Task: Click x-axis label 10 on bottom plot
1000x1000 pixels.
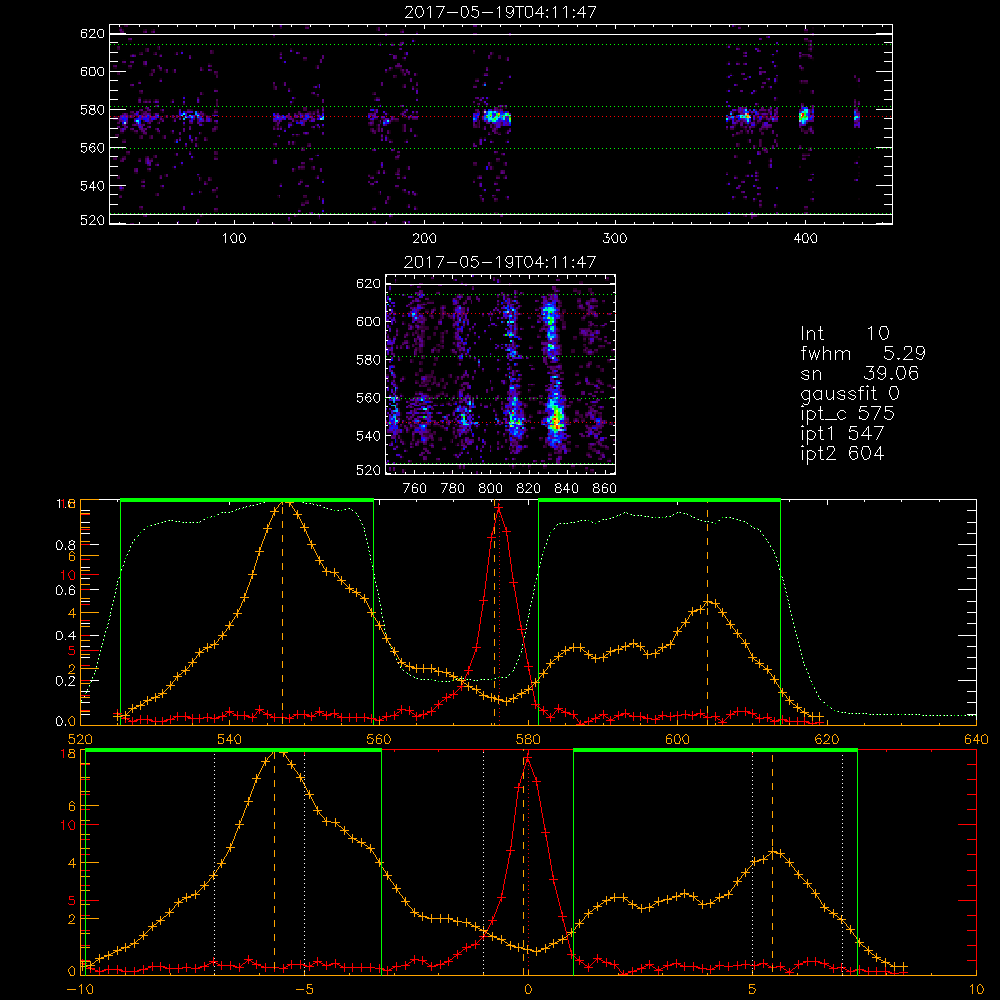Action: pyautogui.click(x=976, y=989)
